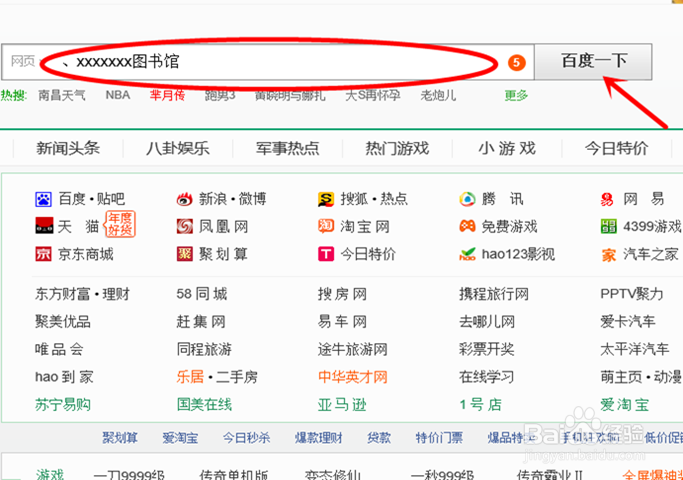
Task: Open the 今日特价 tab
Action: click(617, 149)
